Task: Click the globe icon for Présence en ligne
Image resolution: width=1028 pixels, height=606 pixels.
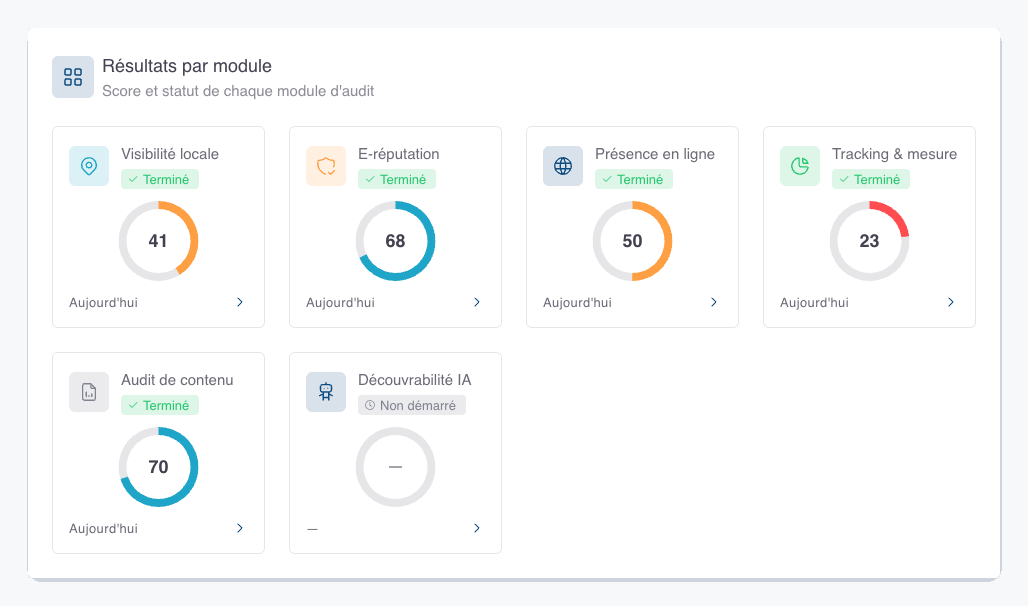Action: coord(563,166)
